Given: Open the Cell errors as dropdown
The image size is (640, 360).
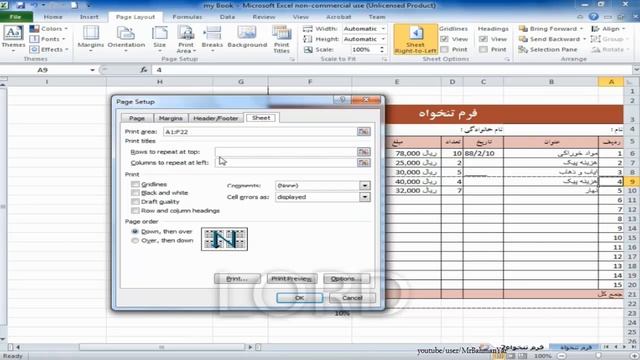Looking at the screenshot, I should click(x=364, y=197).
